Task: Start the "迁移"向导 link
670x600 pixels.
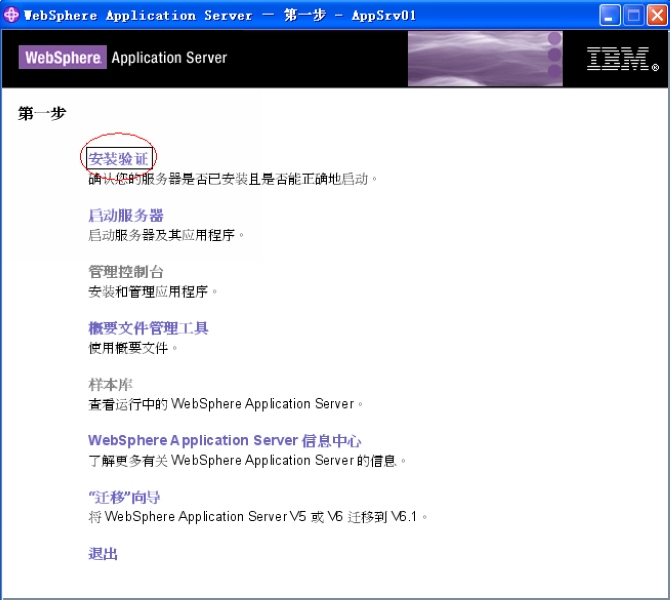Action: tap(124, 497)
